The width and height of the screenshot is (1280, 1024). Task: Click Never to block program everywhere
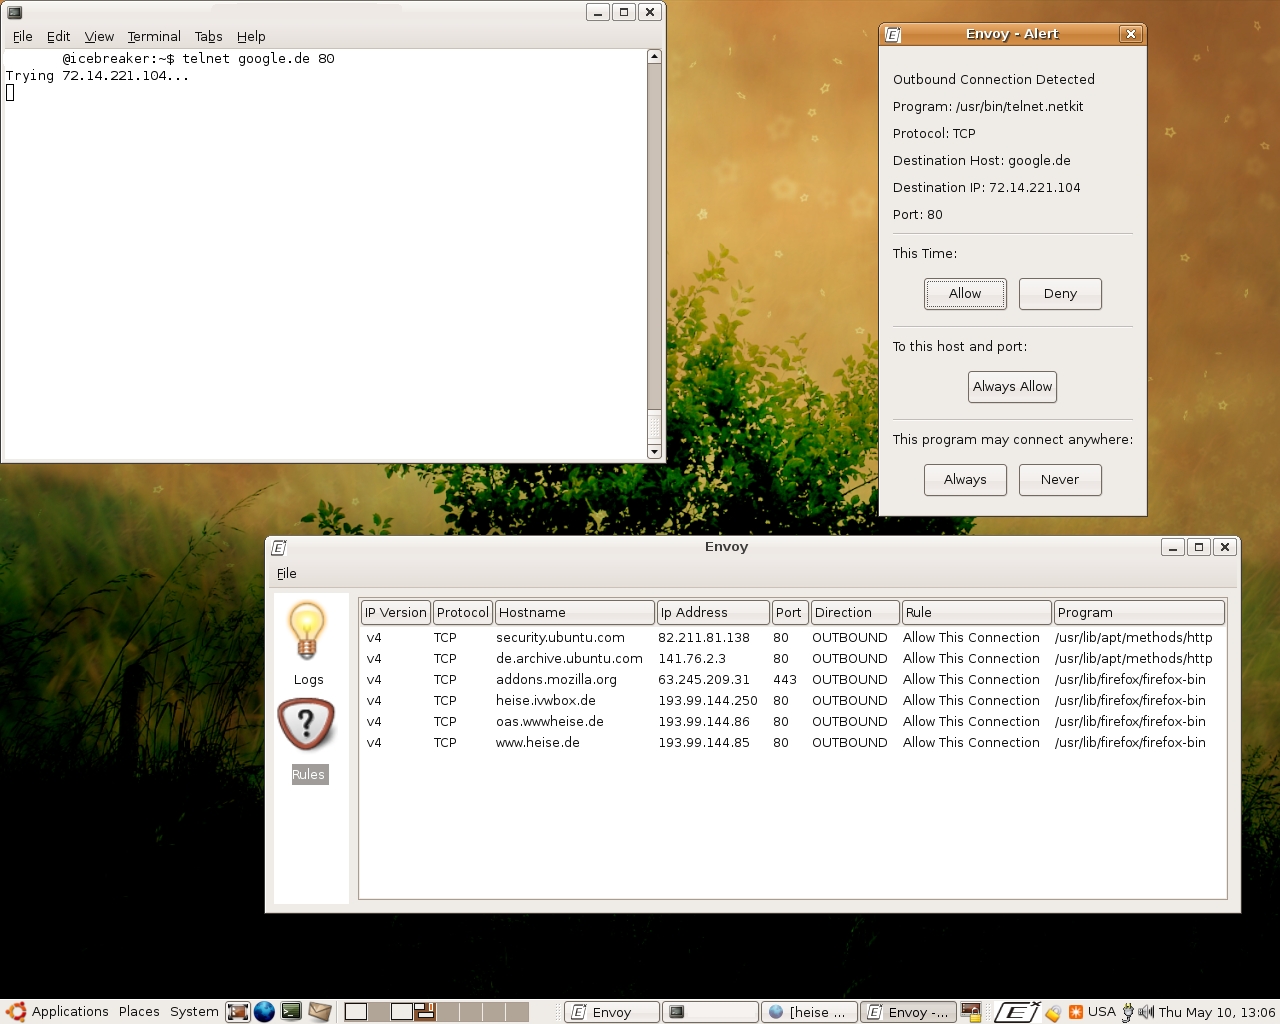(1060, 480)
